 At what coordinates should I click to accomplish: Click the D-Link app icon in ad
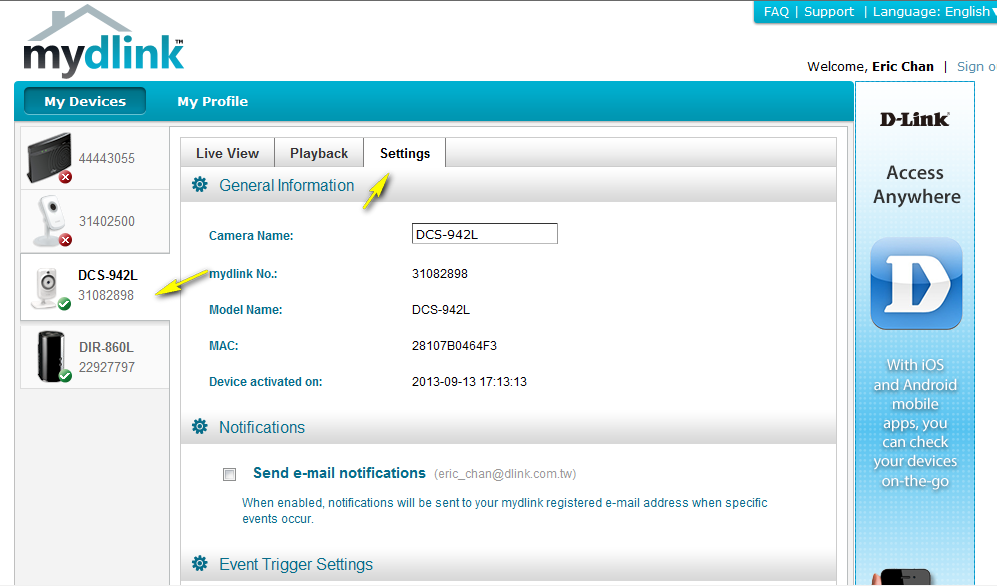point(915,284)
